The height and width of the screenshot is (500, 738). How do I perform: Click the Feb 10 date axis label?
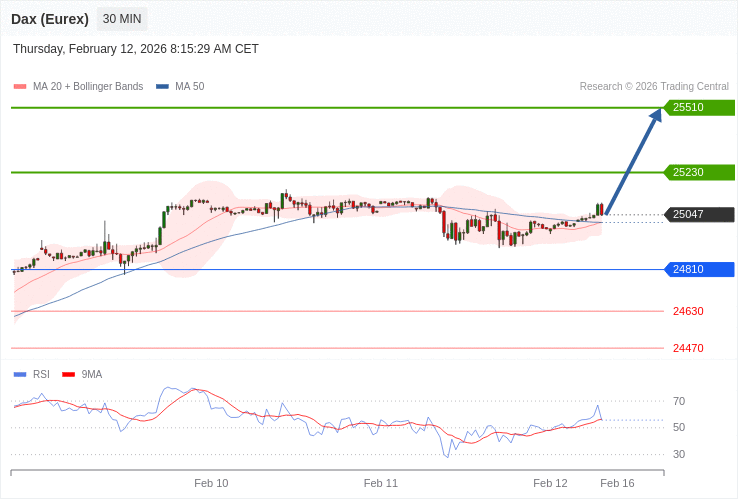click(211, 483)
